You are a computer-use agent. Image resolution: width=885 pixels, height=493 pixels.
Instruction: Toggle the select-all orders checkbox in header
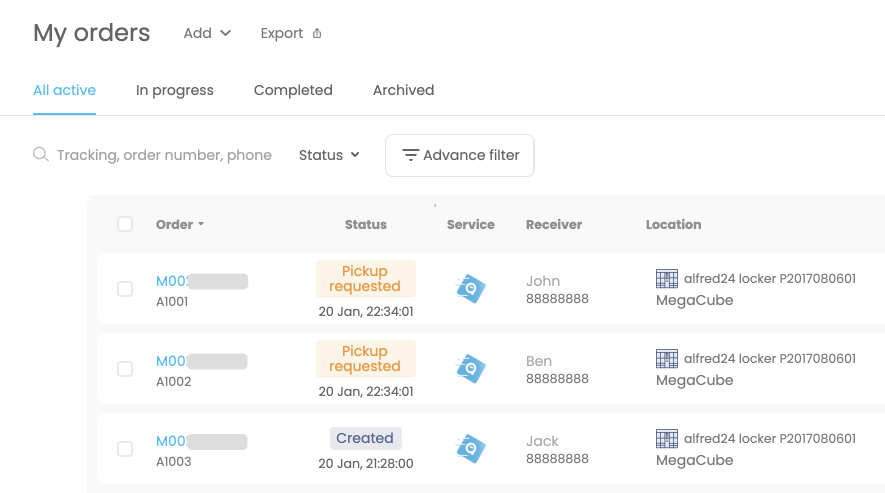pyautogui.click(x=125, y=224)
